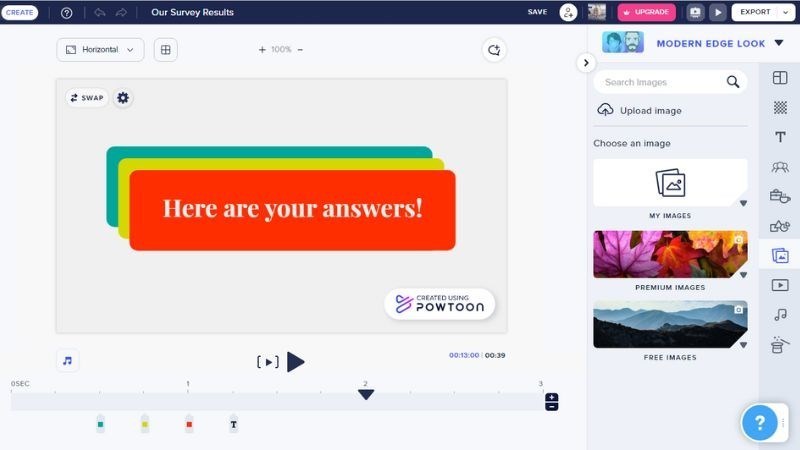Open the Characters sidebar icon

click(x=780, y=166)
